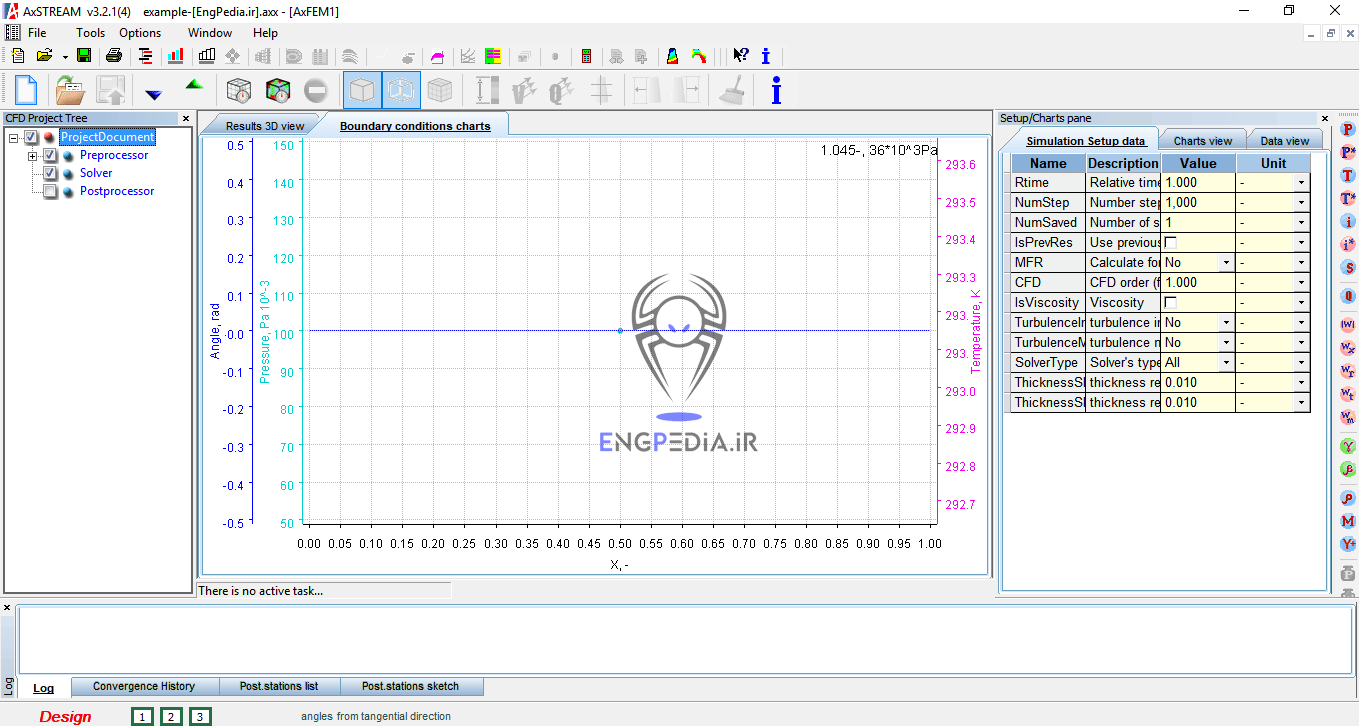Image resolution: width=1359 pixels, height=726 pixels.
Task: Collapse the ProjectDocument tree node
Action: pyautogui.click(x=14, y=137)
